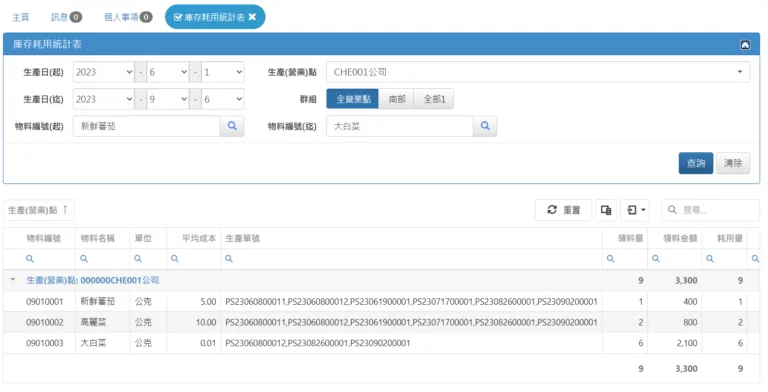Sort by 平均成本 column header
The image size is (768, 392).
click(x=198, y=238)
